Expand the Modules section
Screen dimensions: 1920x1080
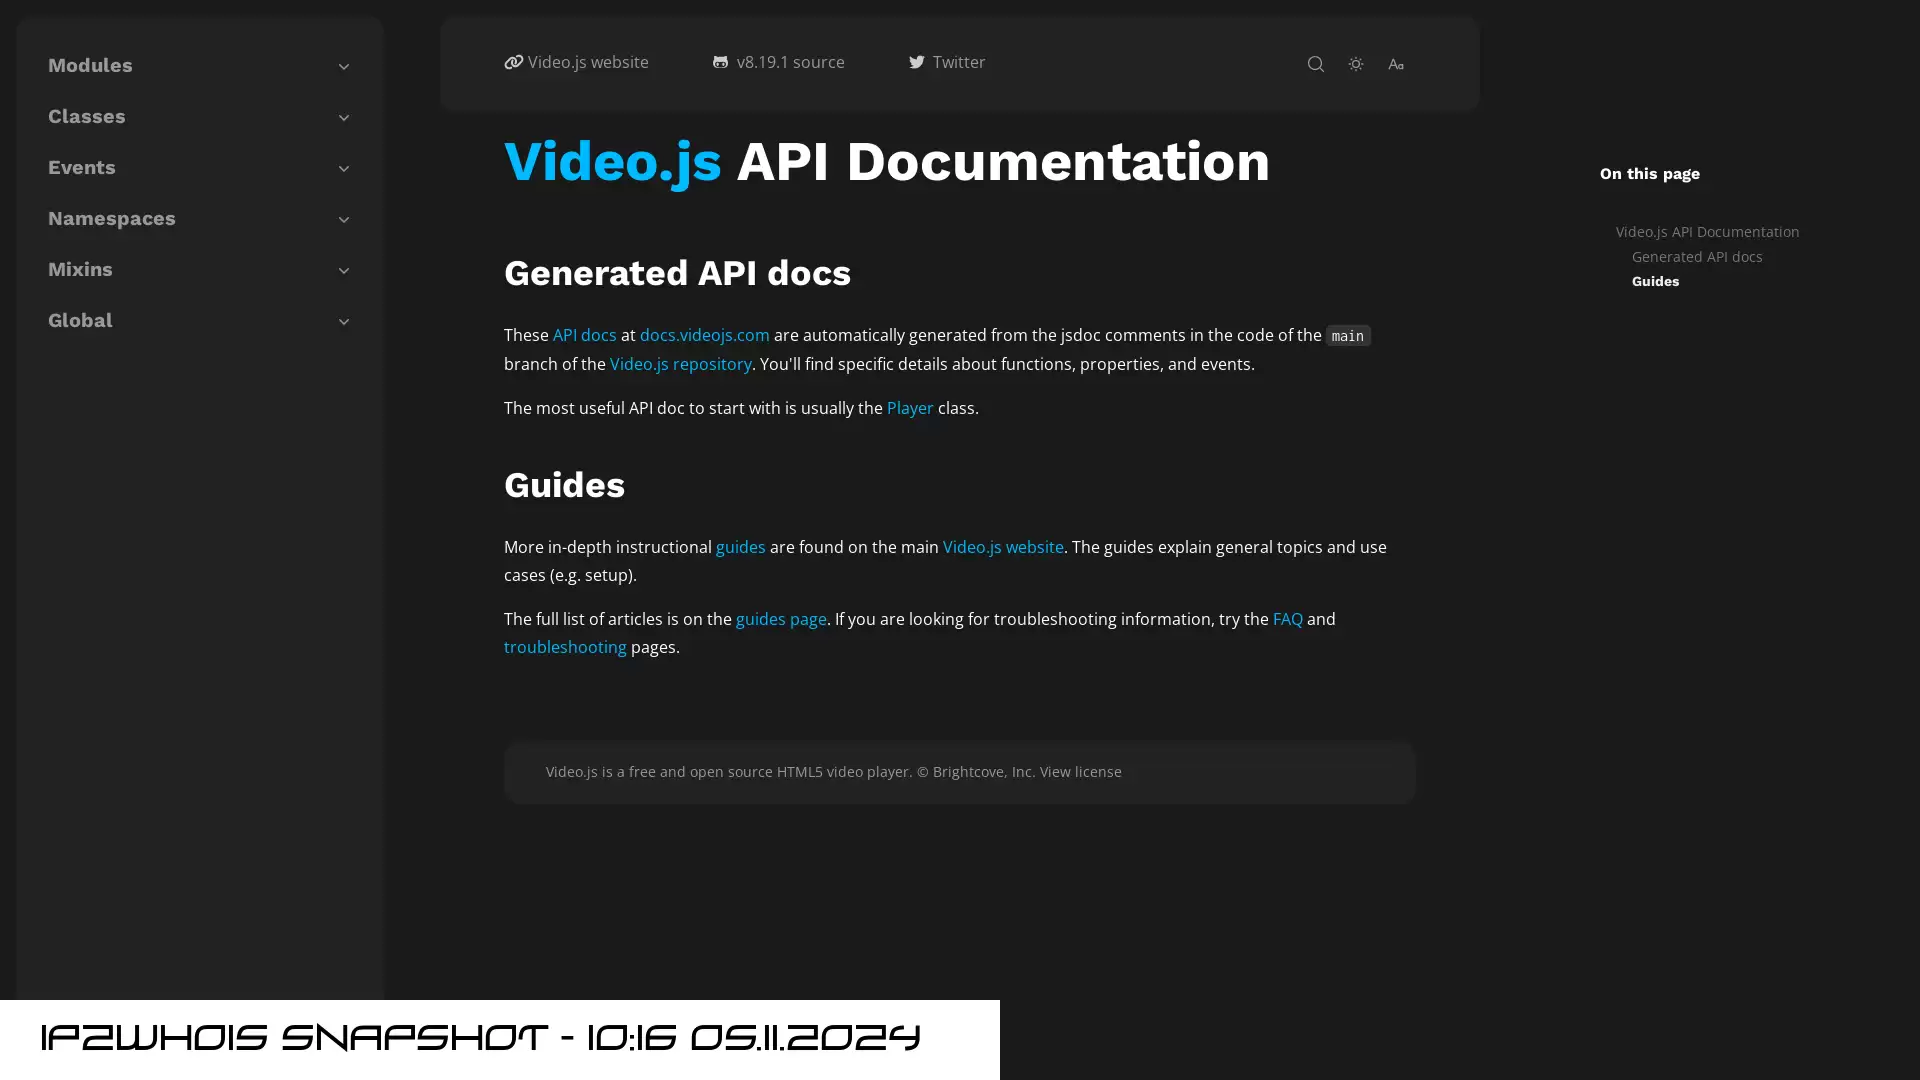click(344, 65)
